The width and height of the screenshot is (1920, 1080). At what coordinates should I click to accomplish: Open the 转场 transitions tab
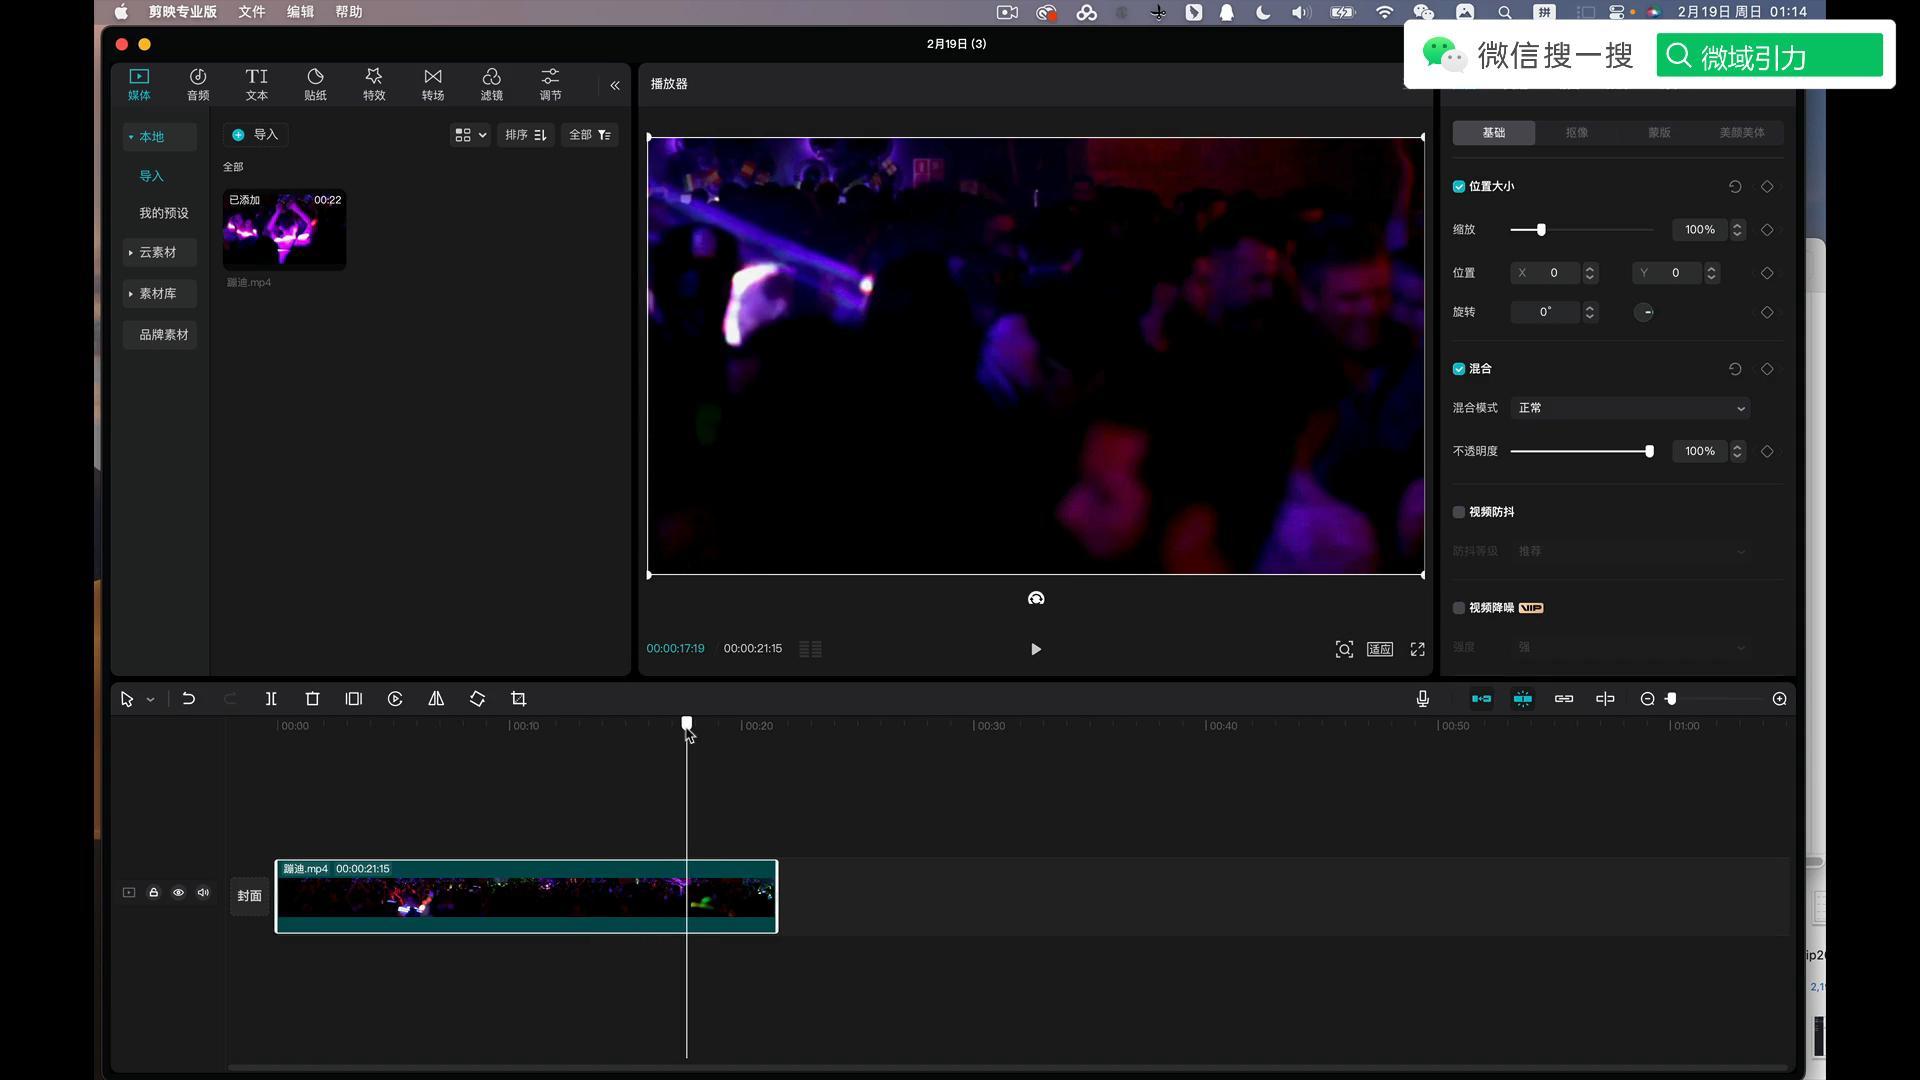[x=433, y=84]
